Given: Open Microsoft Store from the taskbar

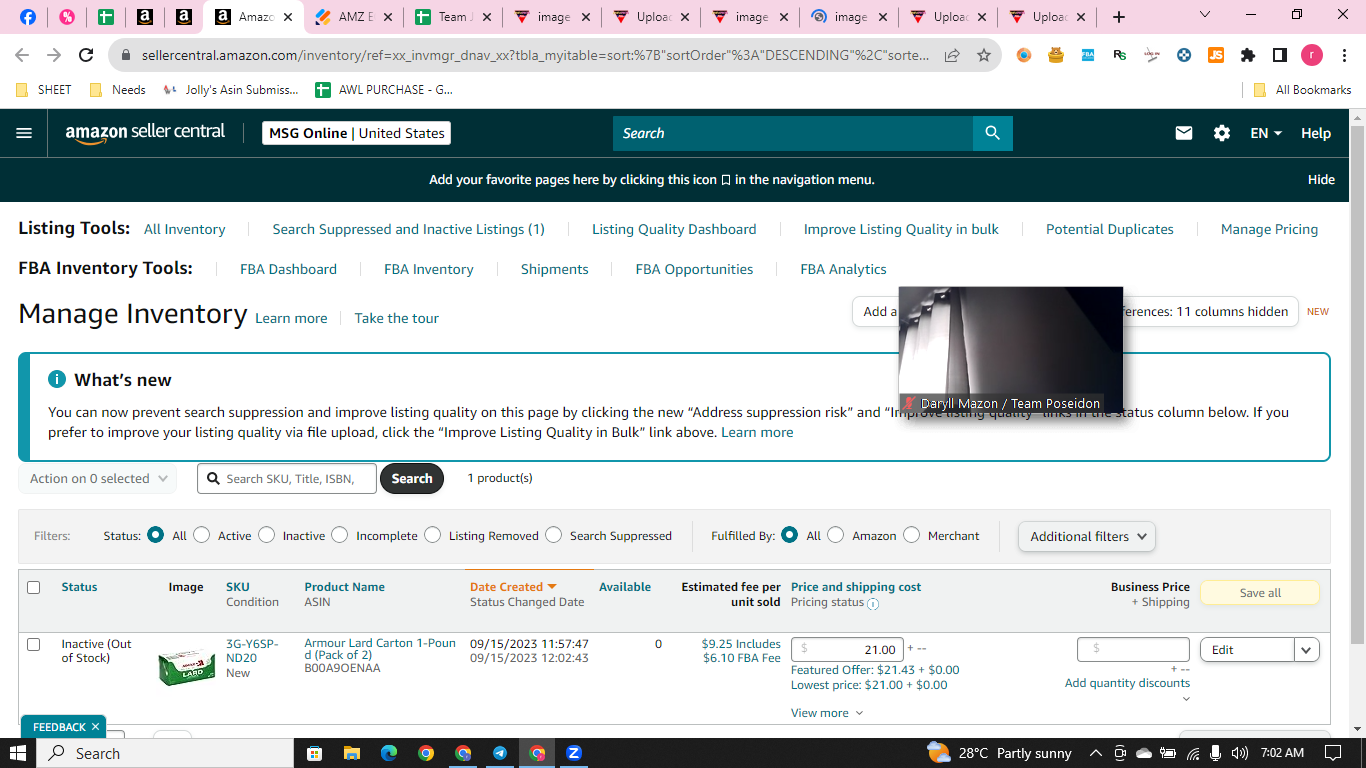Looking at the screenshot, I should (x=314, y=753).
